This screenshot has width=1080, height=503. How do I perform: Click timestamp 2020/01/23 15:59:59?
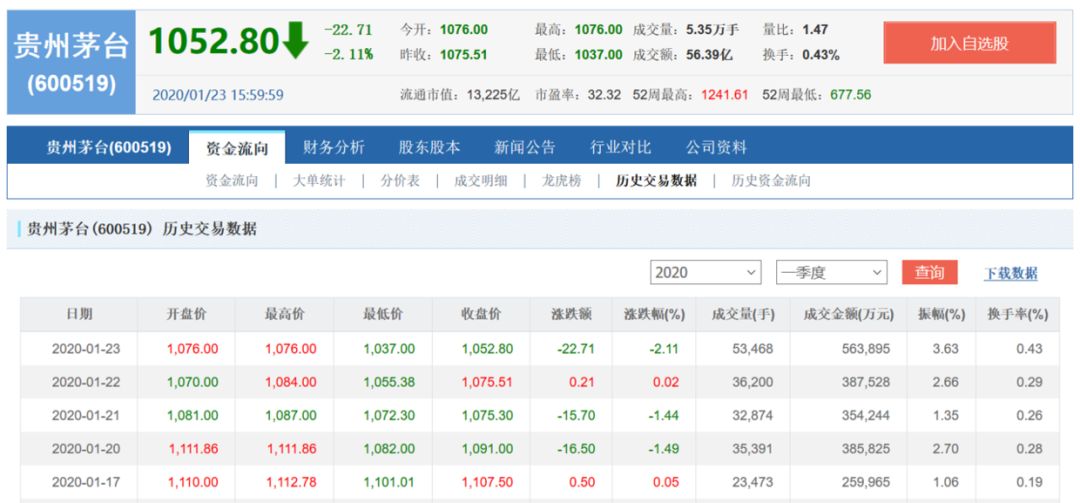tap(218, 95)
